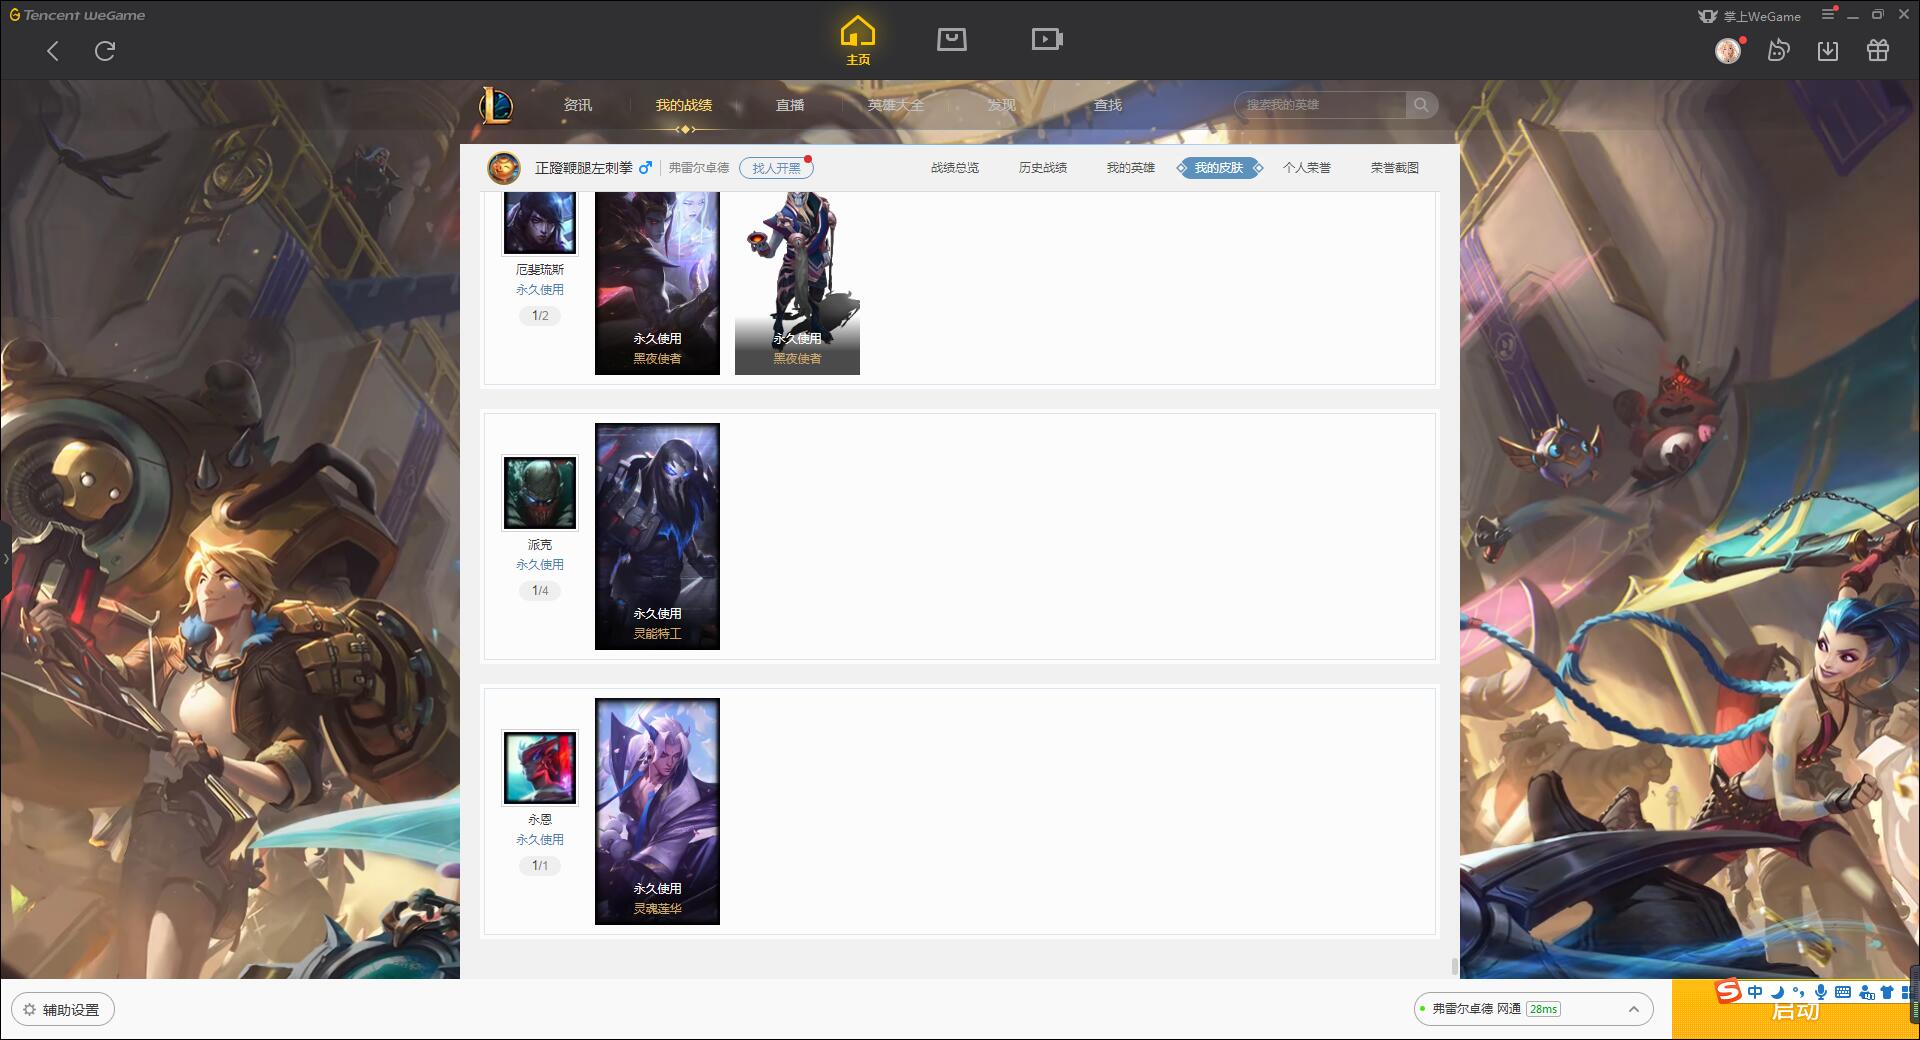The height and width of the screenshot is (1040, 1920).
Task: Open the download manager icon
Action: tap(1828, 50)
